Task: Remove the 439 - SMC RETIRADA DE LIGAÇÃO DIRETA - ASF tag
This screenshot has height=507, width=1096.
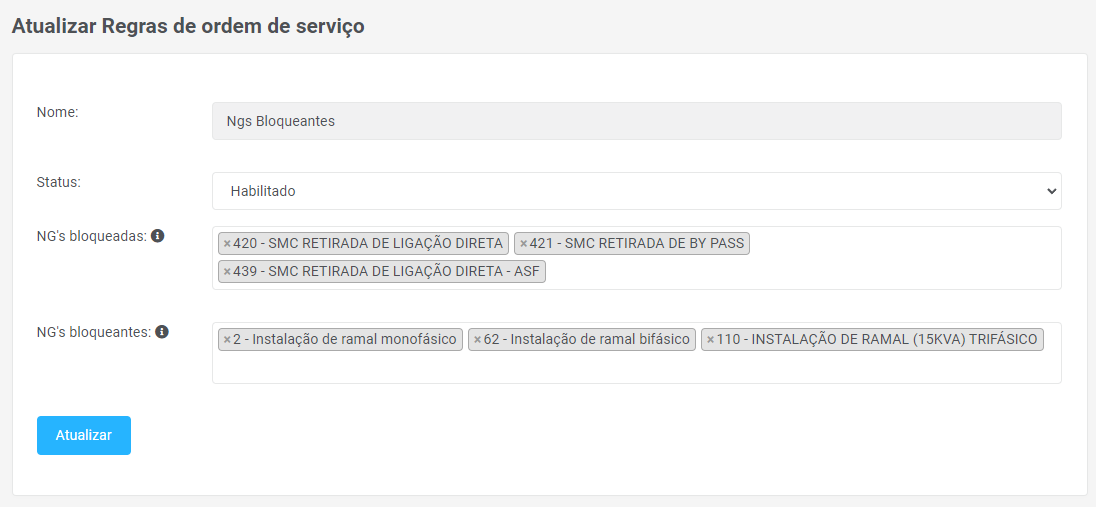Action: coord(227,271)
